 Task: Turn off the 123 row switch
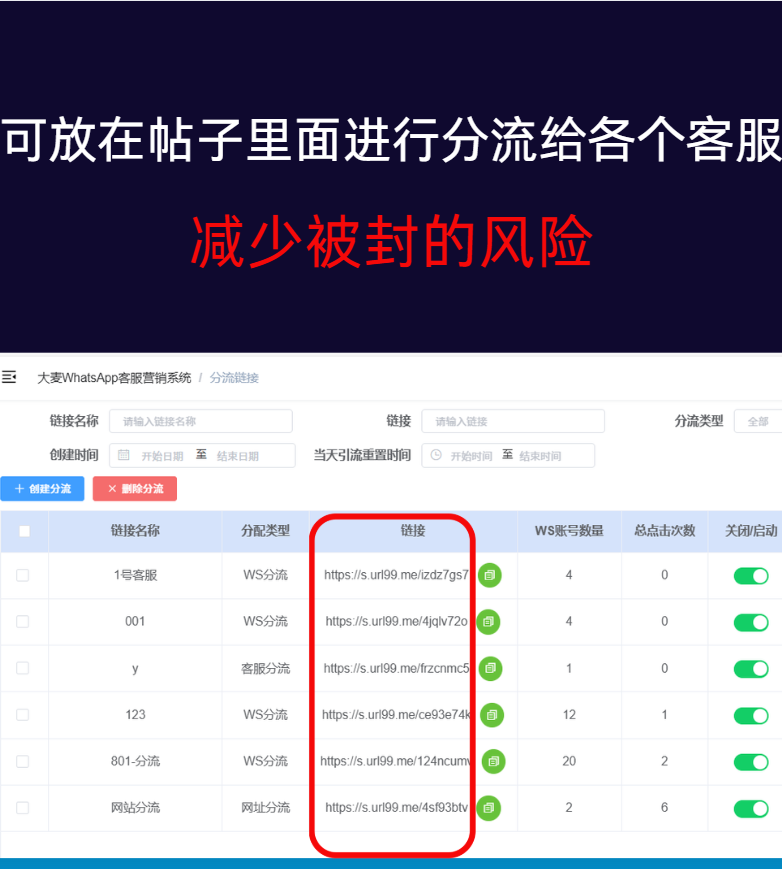point(751,715)
